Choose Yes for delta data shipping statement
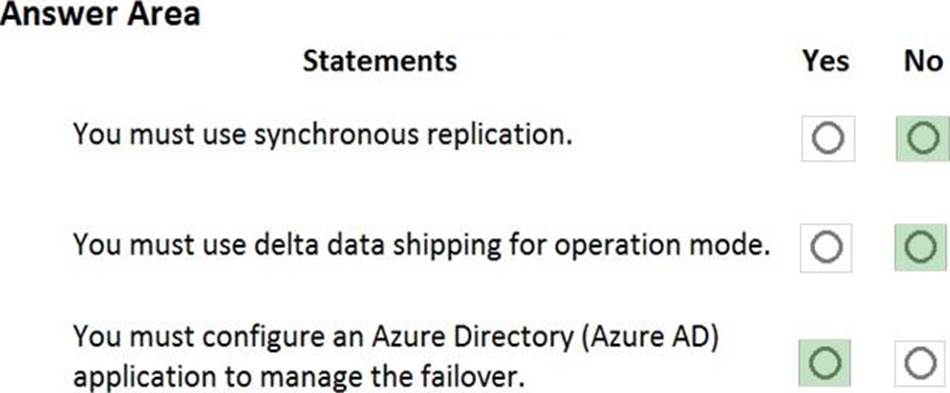Viewport: 950px width, 393px height. [825, 247]
